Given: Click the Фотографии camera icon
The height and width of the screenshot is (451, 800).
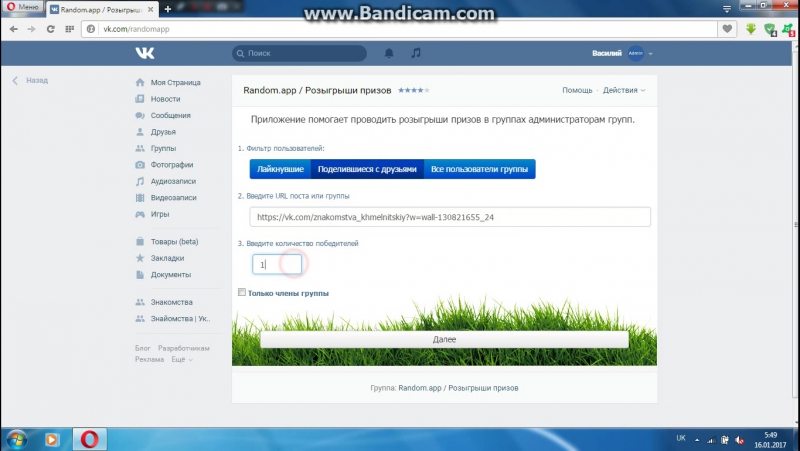Looking at the screenshot, I should click(140, 164).
